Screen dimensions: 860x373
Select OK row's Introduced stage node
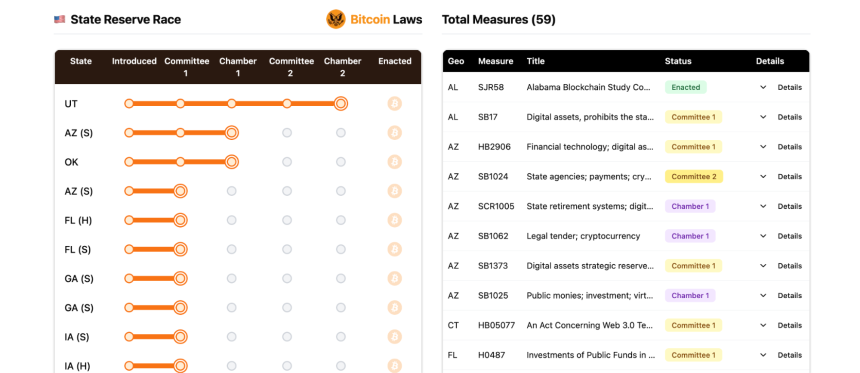tap(129, 162)
